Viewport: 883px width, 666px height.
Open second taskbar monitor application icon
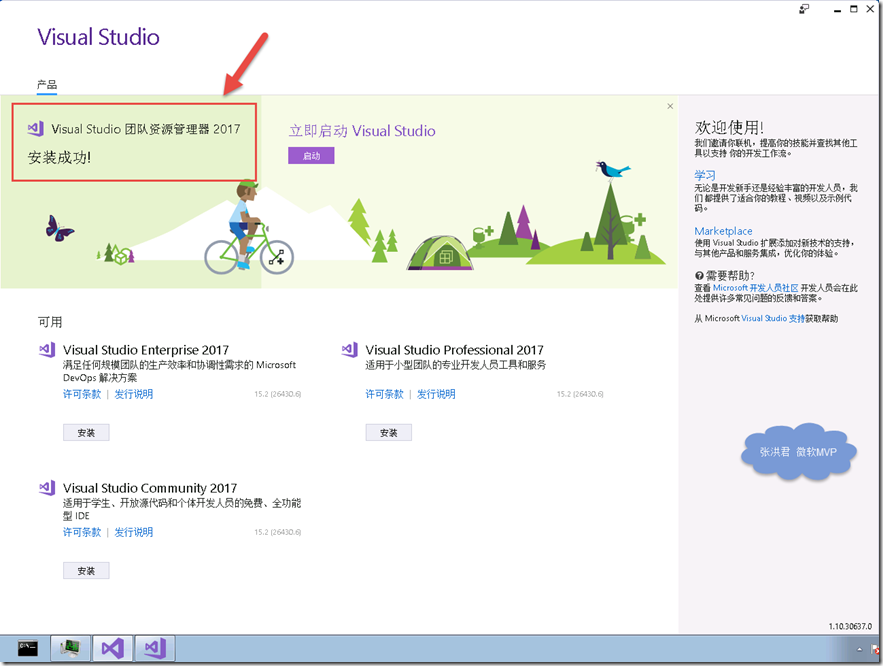pos(70,648)
